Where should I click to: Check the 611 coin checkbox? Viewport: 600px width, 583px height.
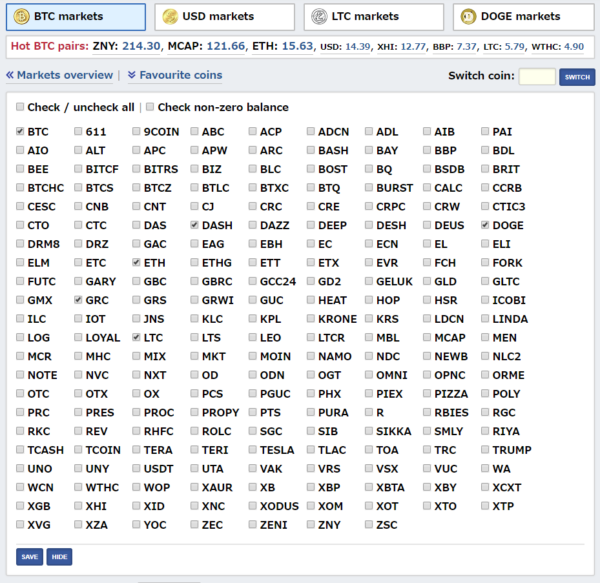click(78, 131)
